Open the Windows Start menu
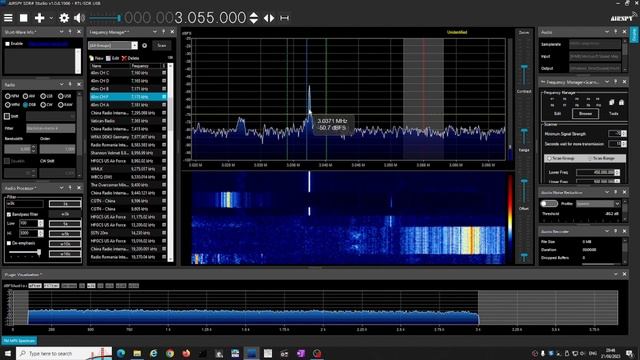The width and height of the screenshot is (640, 360). (x=8, y=353)
